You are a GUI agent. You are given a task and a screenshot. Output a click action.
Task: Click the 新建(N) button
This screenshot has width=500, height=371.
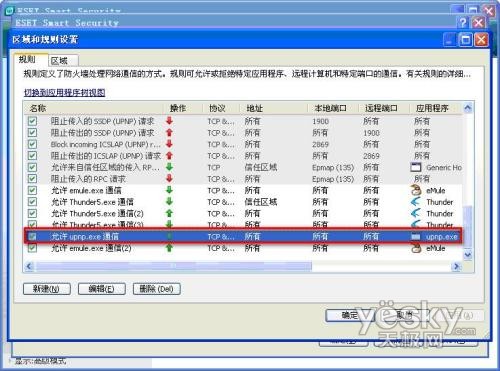[x=47, y=289]
